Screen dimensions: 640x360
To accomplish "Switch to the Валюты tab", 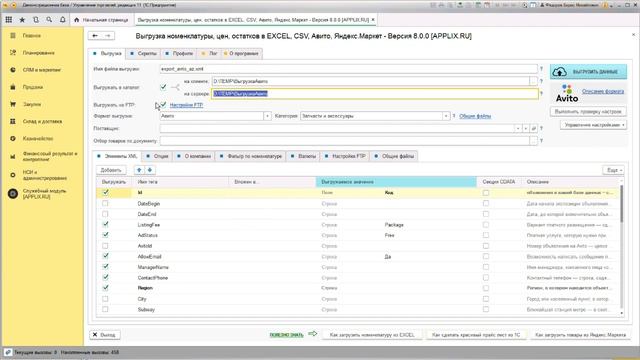I will 303,156.
